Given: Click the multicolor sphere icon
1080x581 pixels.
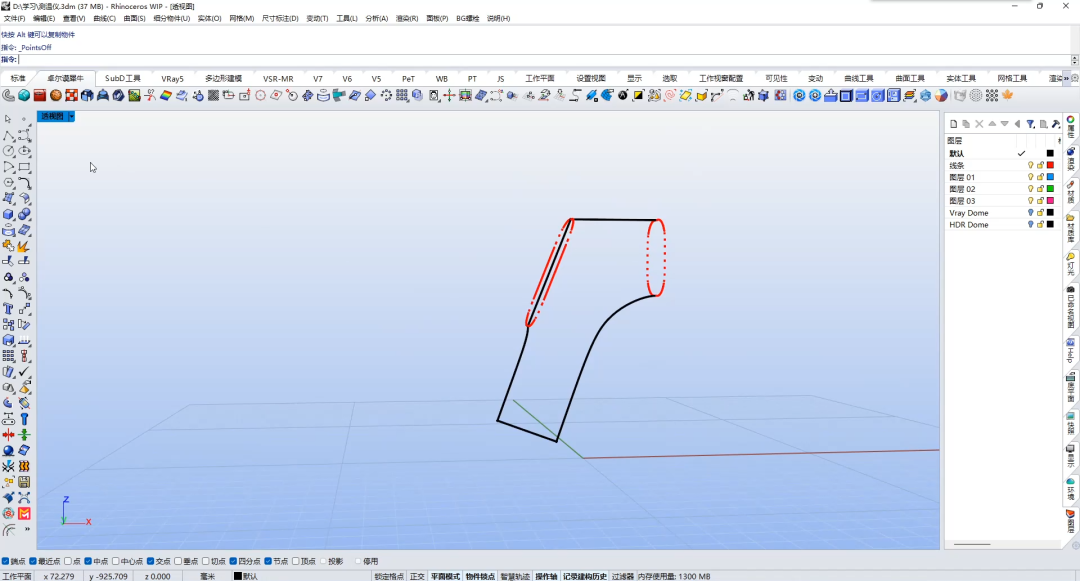Looking at the screenshot, I should pos(941,96).
